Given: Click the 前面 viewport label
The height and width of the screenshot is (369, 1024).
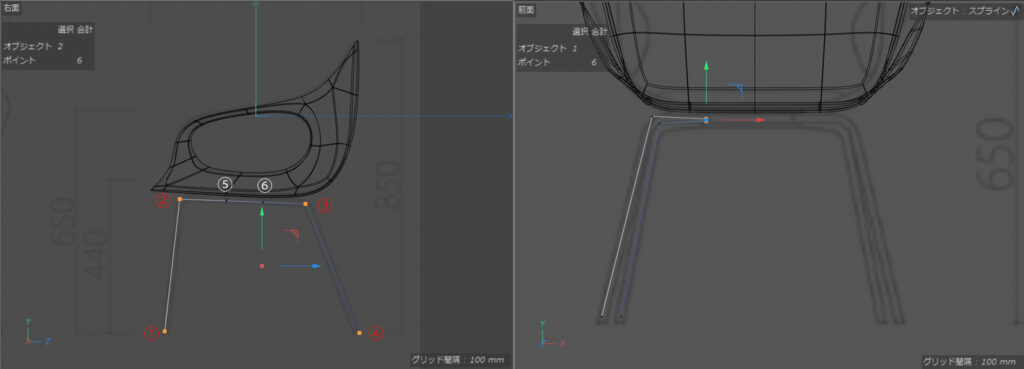Looking at the screenshot, I should (526, 9).
